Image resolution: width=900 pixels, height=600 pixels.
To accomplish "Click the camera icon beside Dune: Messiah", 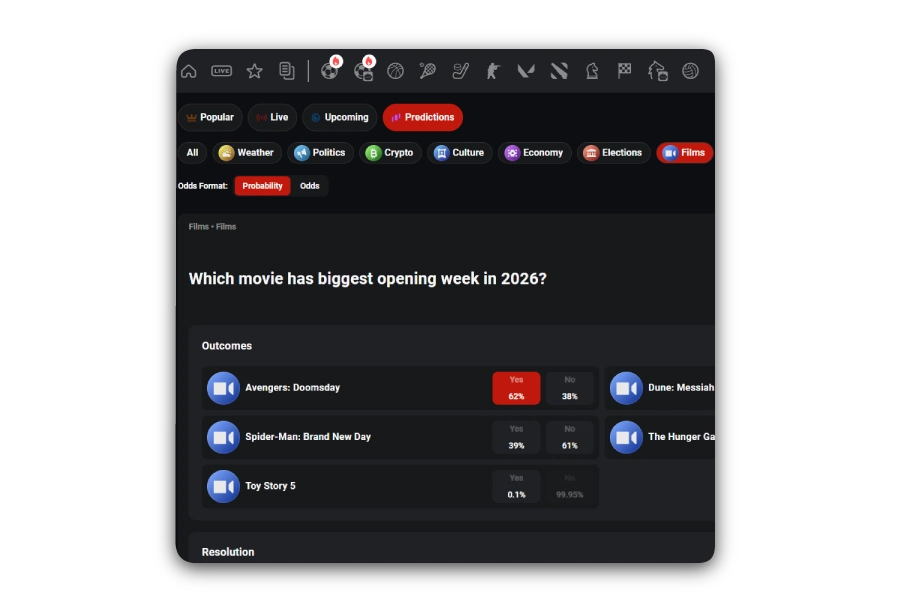I will [626, 389].
